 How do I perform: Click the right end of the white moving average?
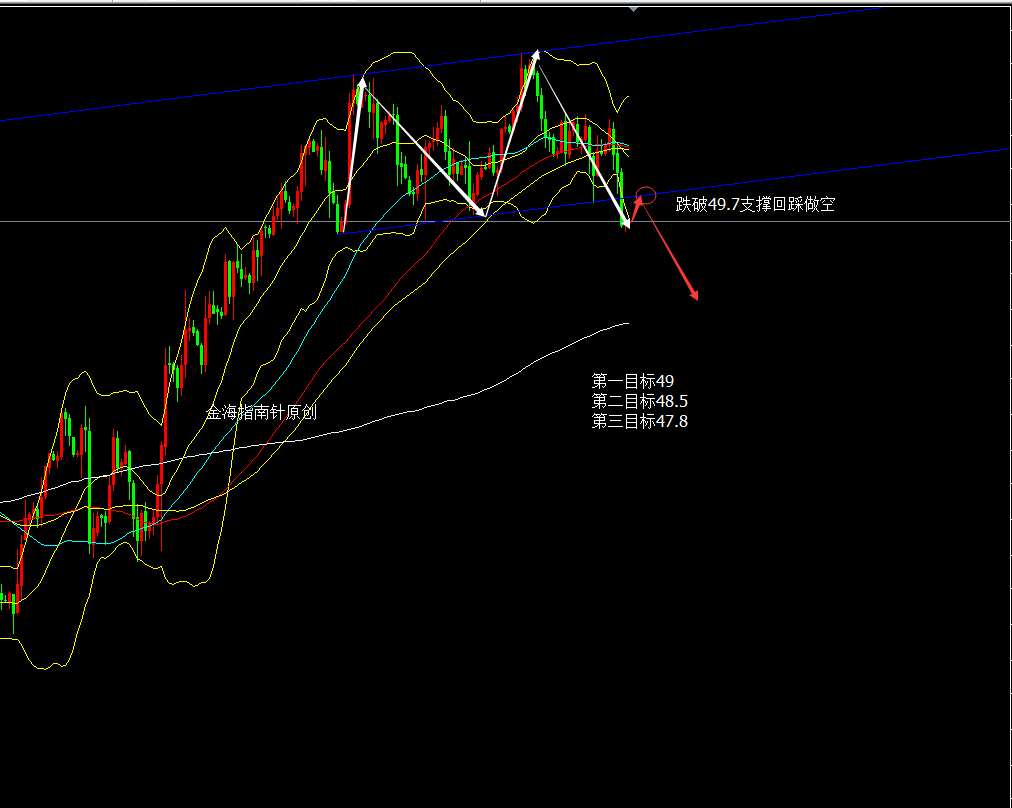pos(626,324)
